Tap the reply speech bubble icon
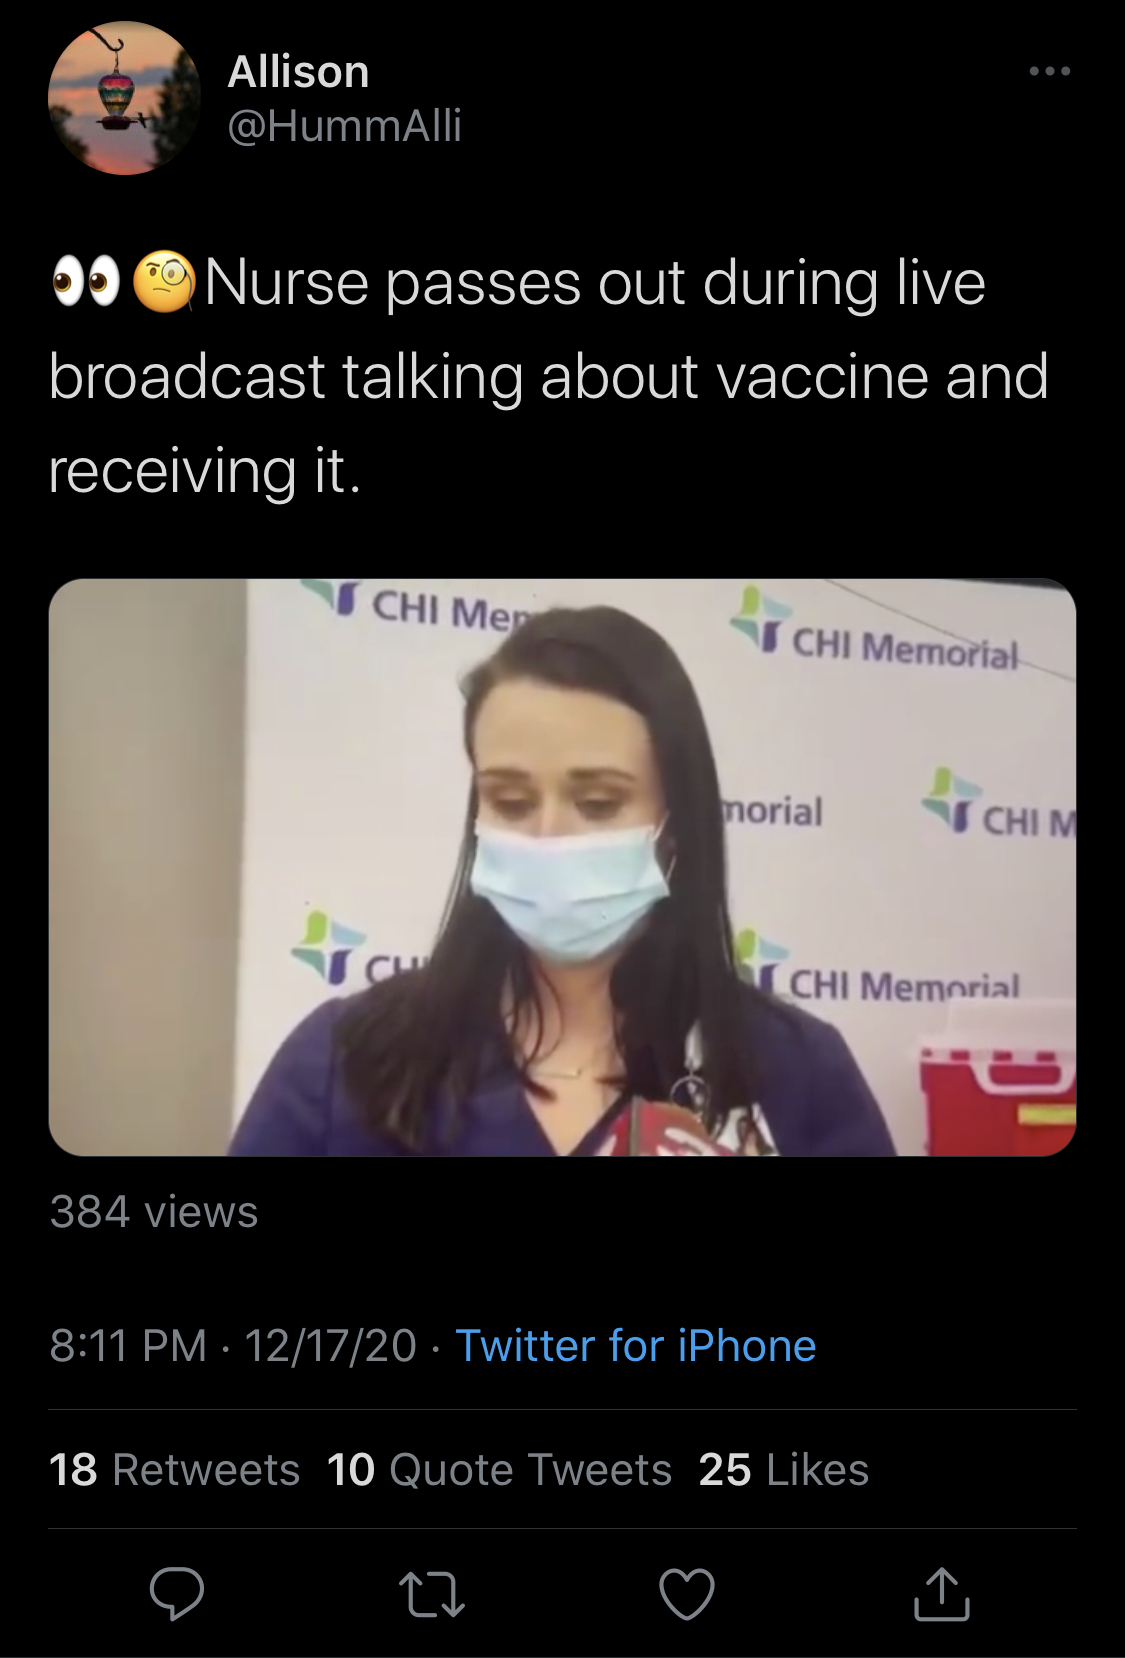Viewport: 1125px width, 1658px height. point(177,1593)
